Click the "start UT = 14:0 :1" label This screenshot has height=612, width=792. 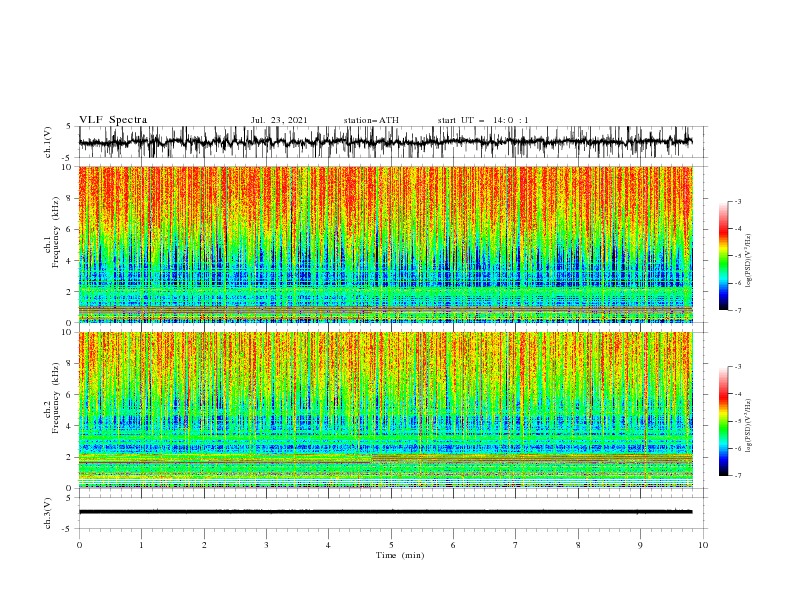coord(483,120)
